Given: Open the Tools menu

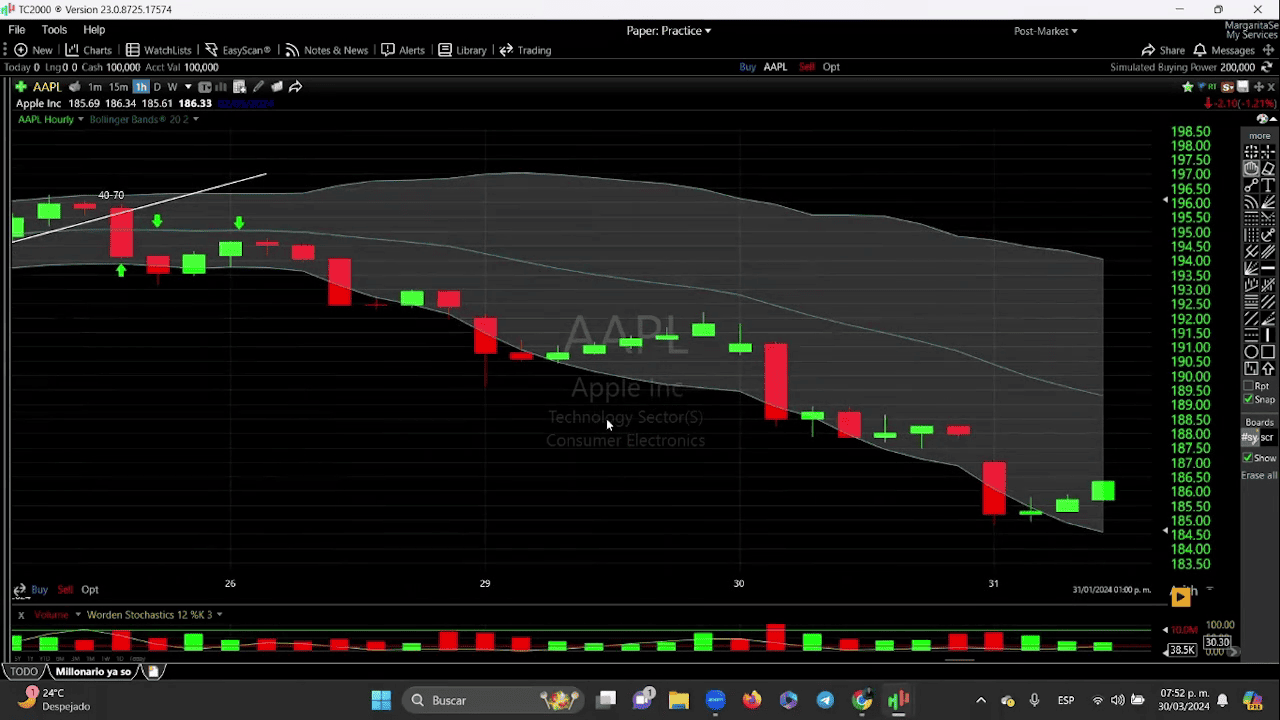Looking at the screenshot, I should (54, 30).
